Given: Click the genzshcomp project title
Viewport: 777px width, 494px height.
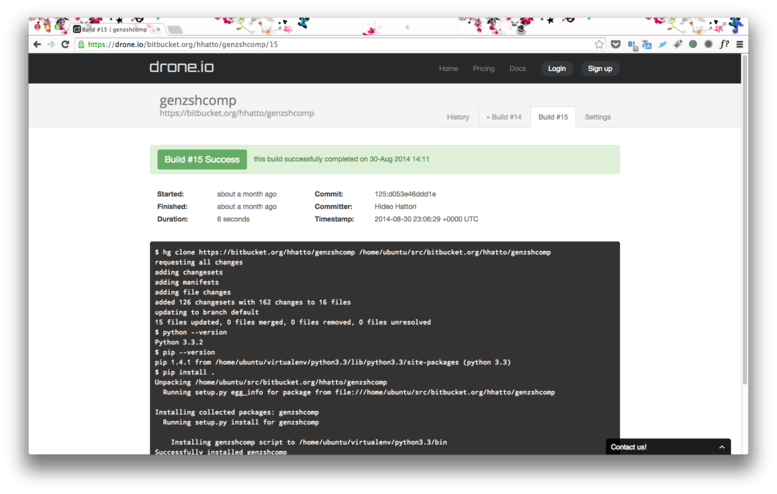Looking at the screenshot, I should (x=198, y=100).
